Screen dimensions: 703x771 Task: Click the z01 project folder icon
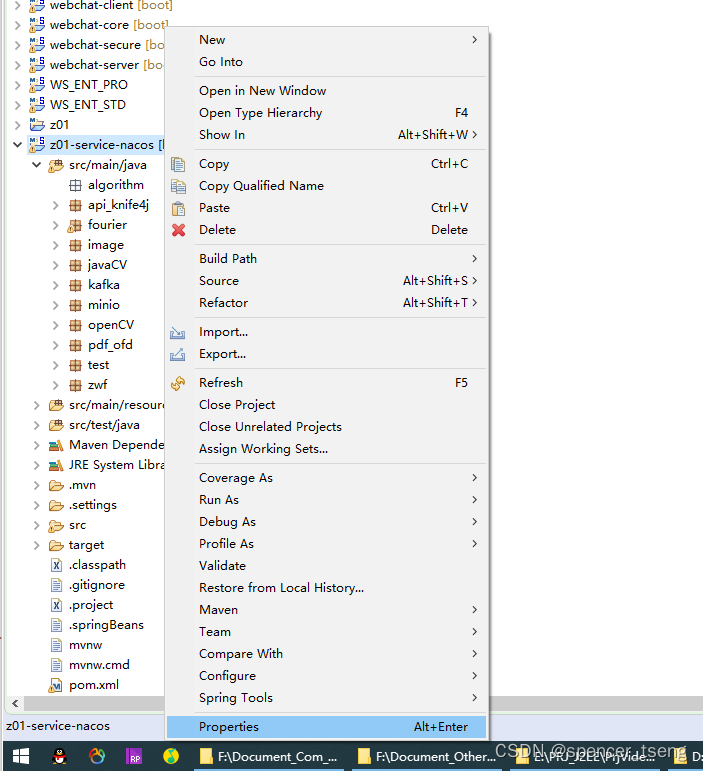point(37,124)
